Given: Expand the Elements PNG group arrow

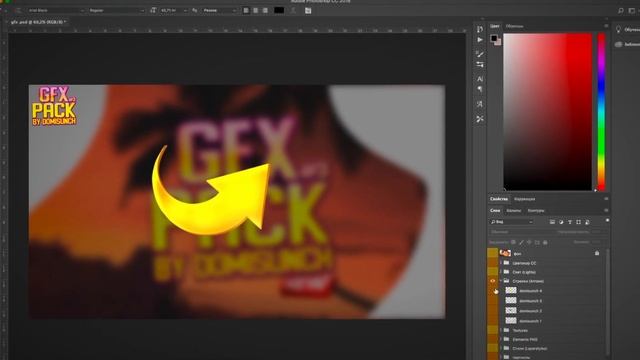Looking at the screenshot, I should coord(501,339).
